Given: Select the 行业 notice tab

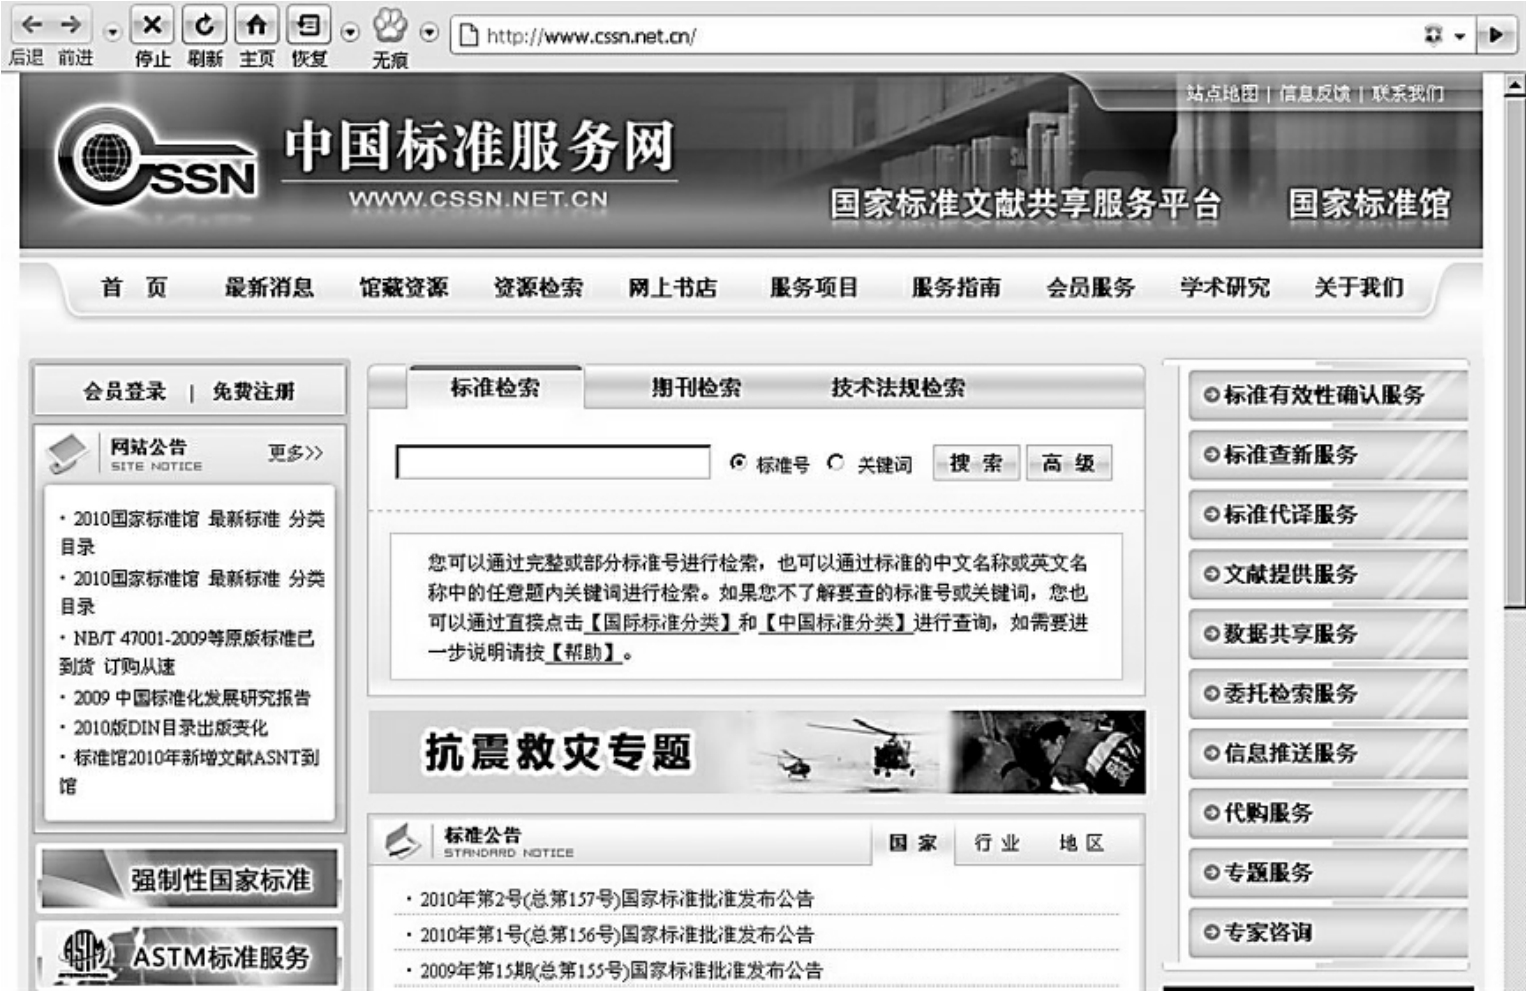Looking at the screenshot, I should pos(997,843).
